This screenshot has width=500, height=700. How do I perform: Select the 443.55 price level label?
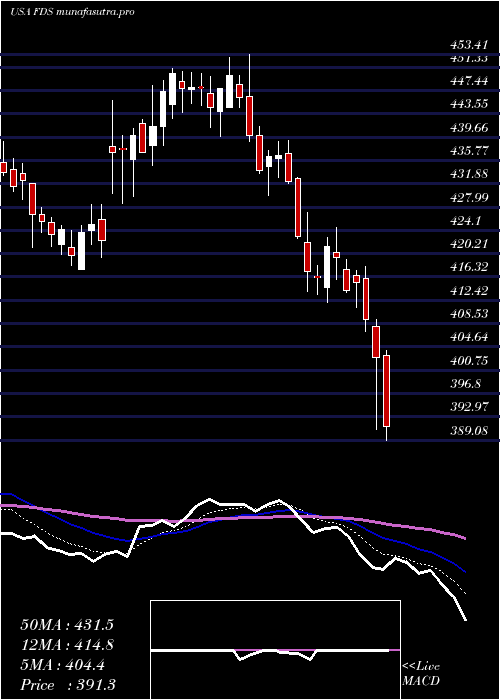click(x=471, y=104)
